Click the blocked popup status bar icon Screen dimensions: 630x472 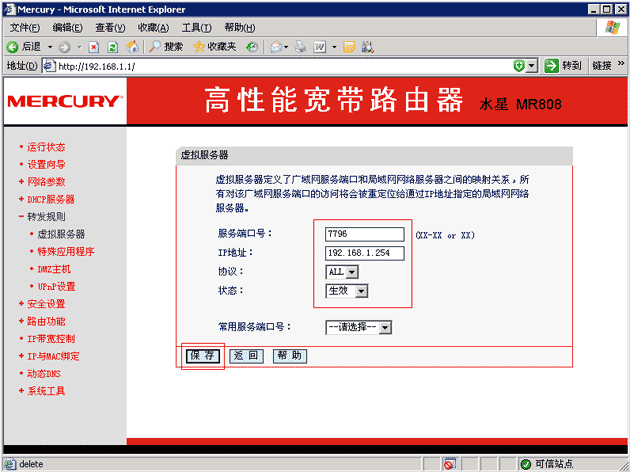click(449, 464)
